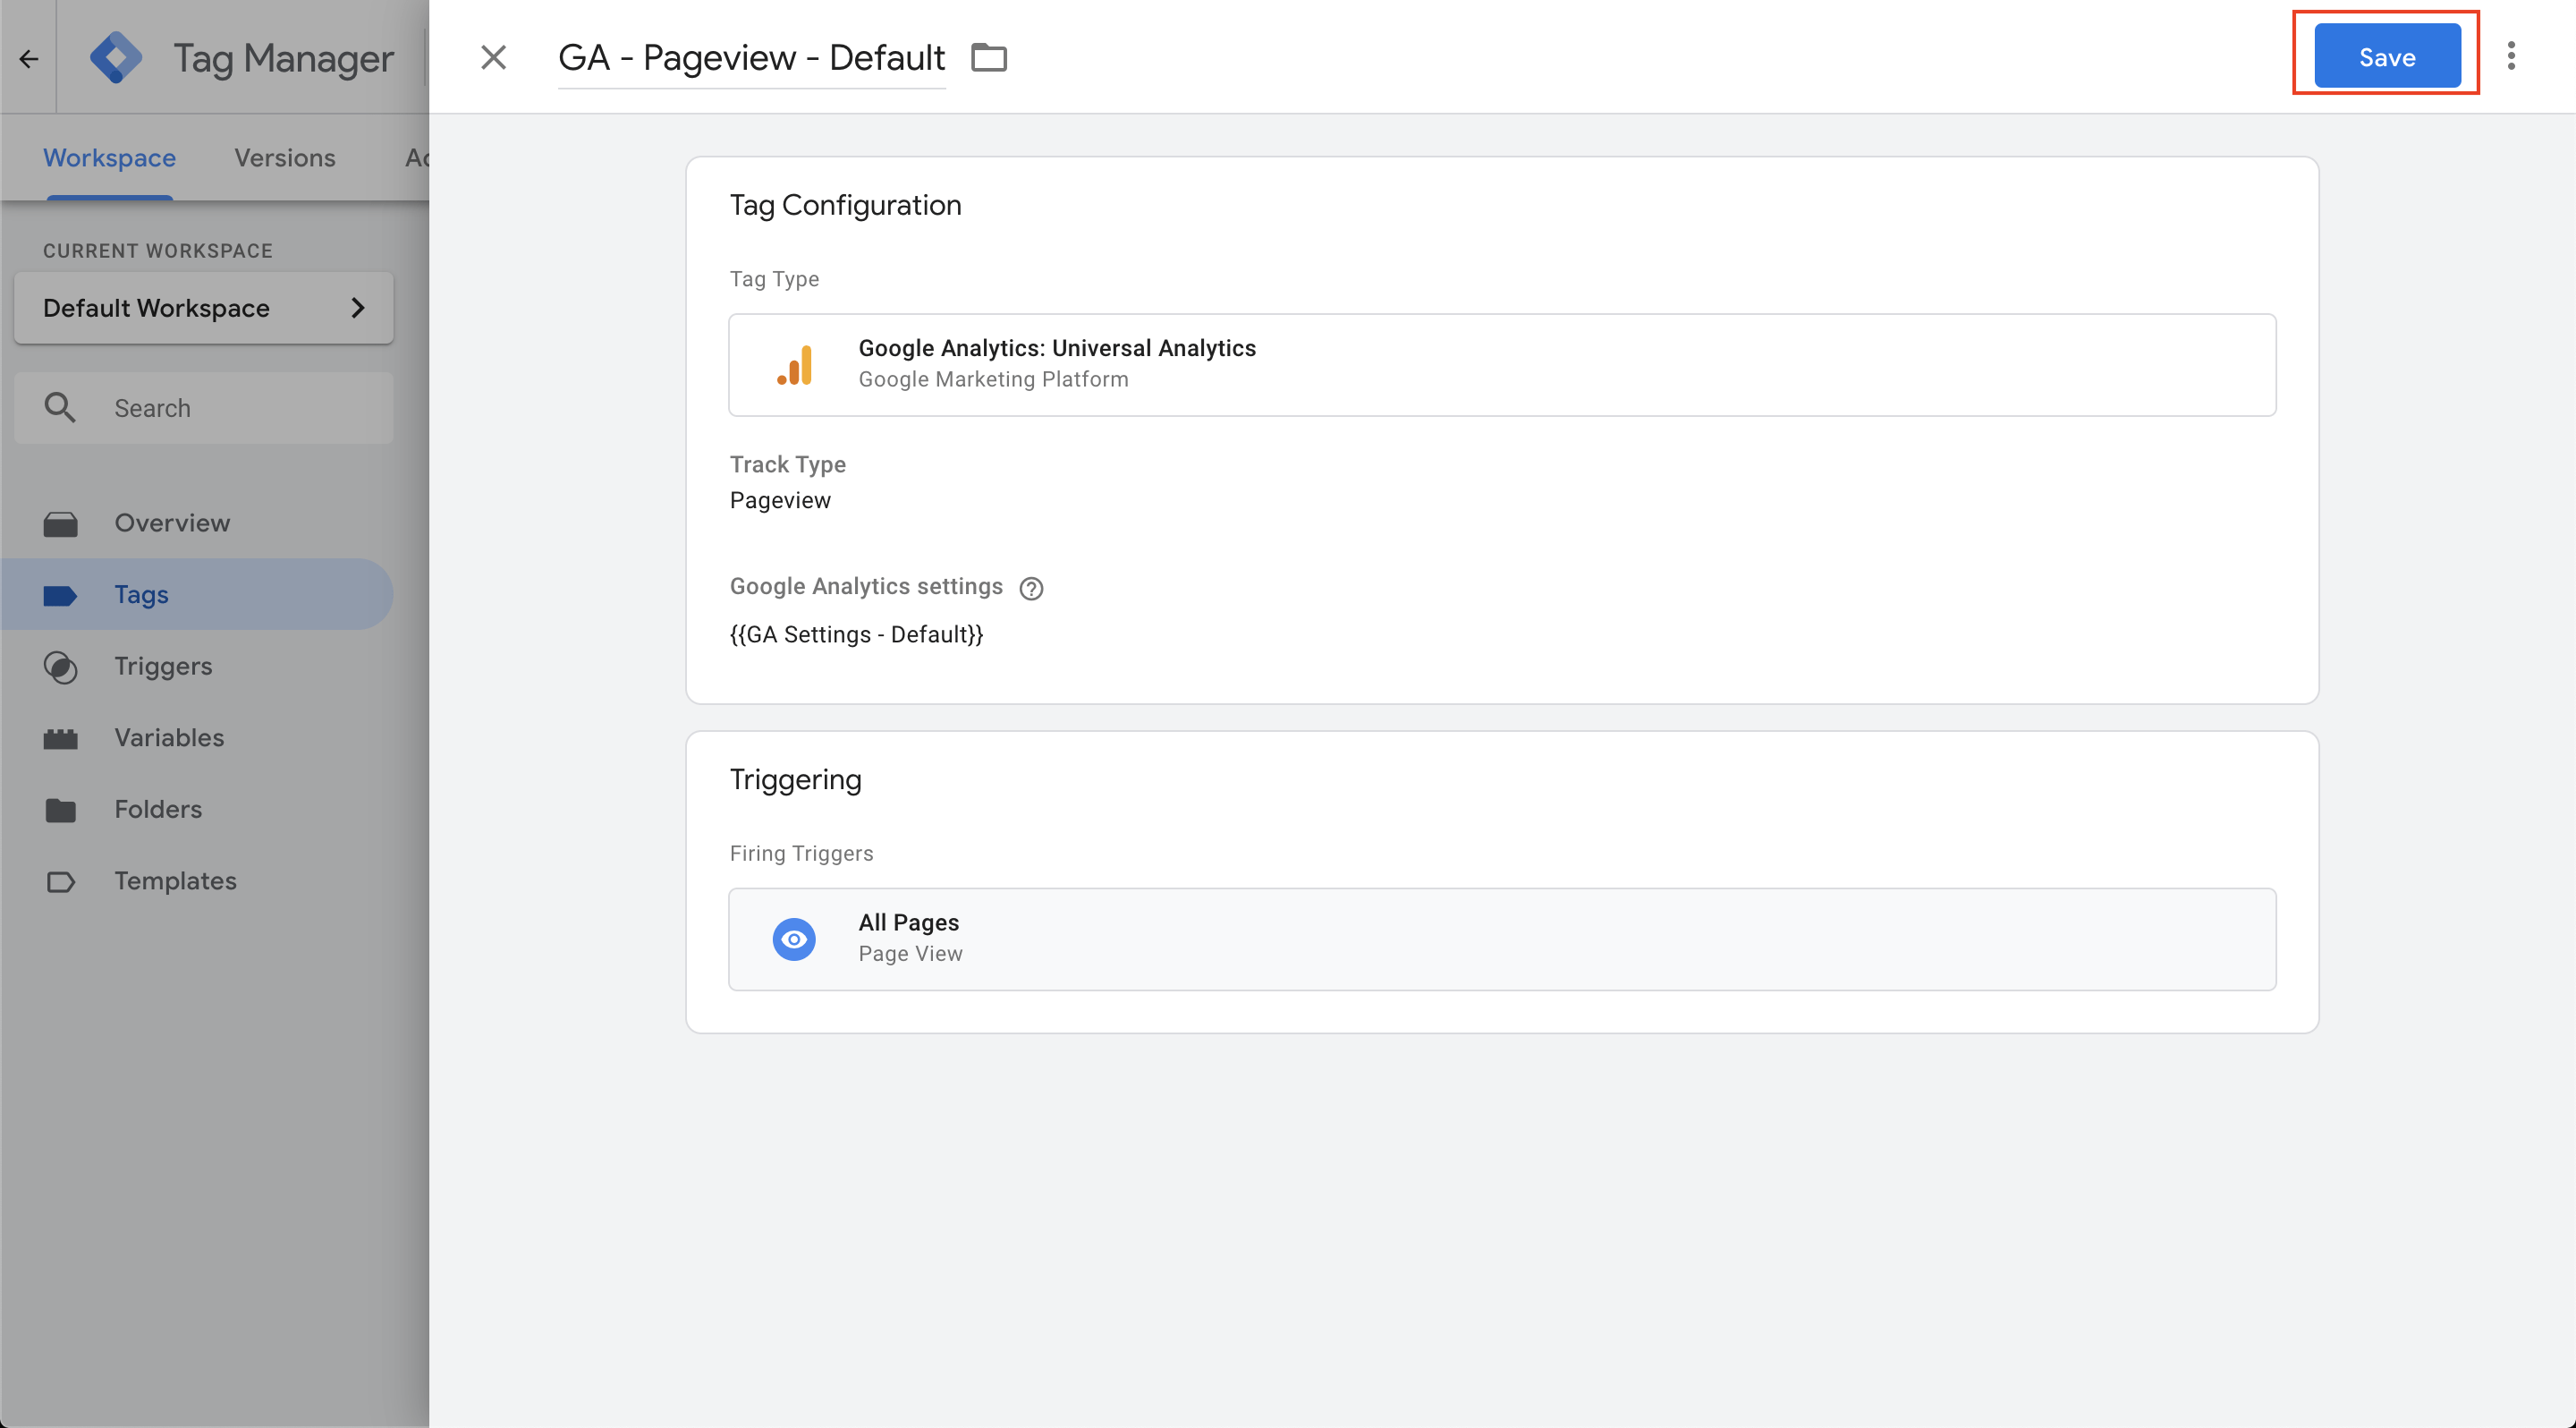This screenshot has width=2576, height=1428.
Task: Open Triggers in the sidebar
Action: 163,666
